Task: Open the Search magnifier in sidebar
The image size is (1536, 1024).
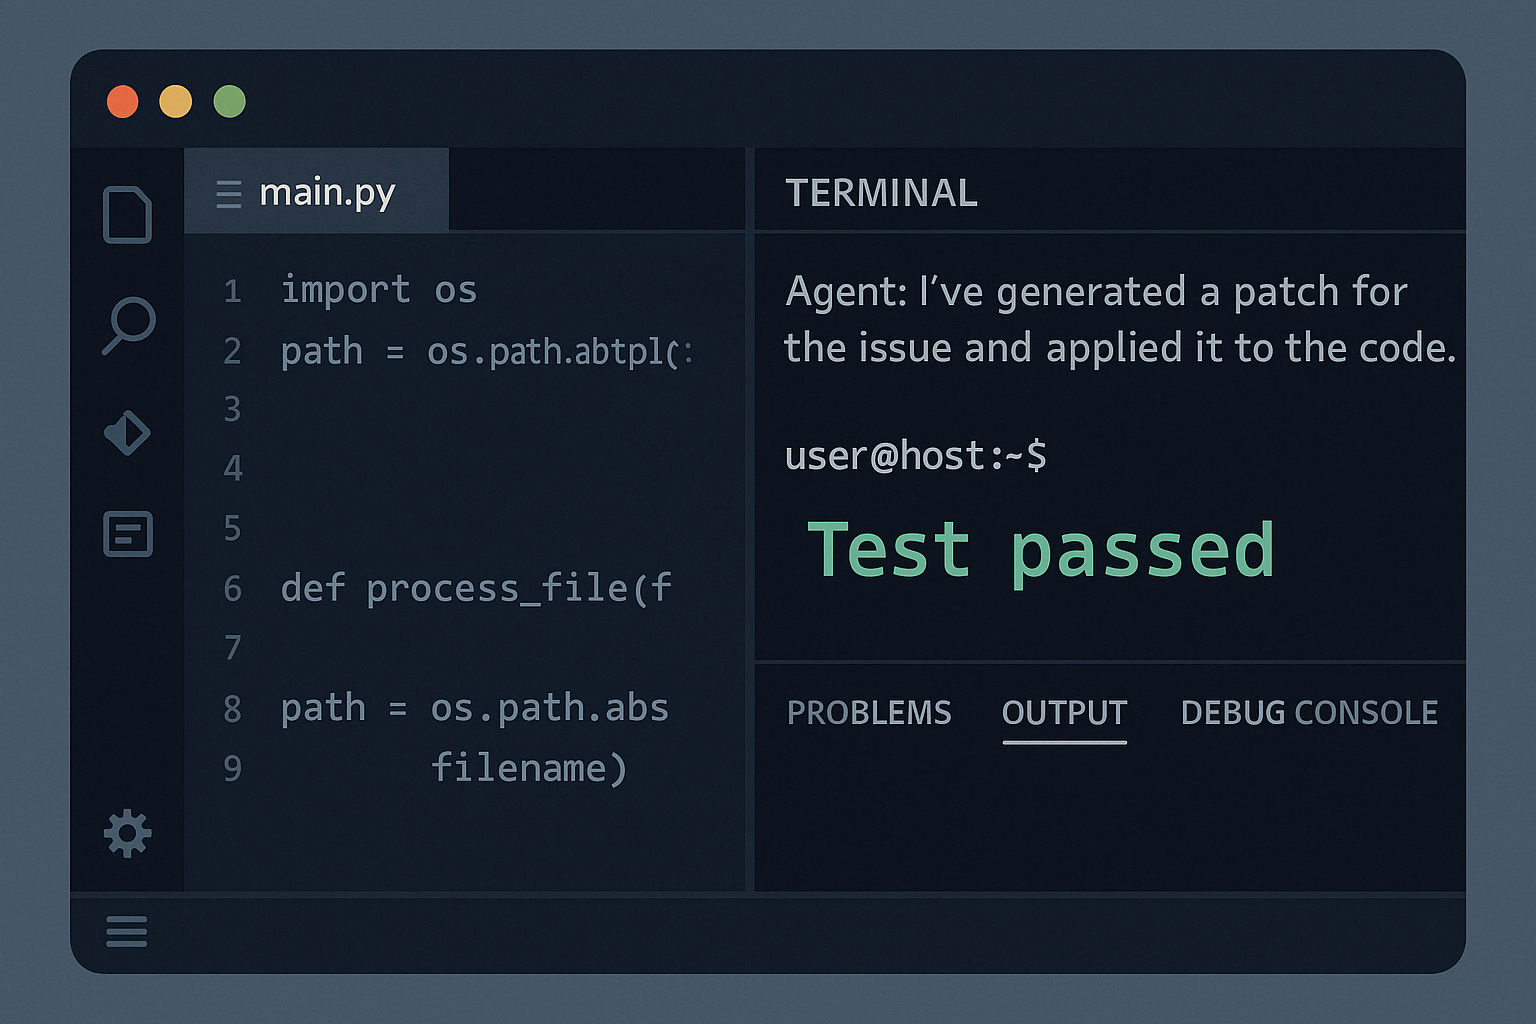Action: click(x=129, y=324)
